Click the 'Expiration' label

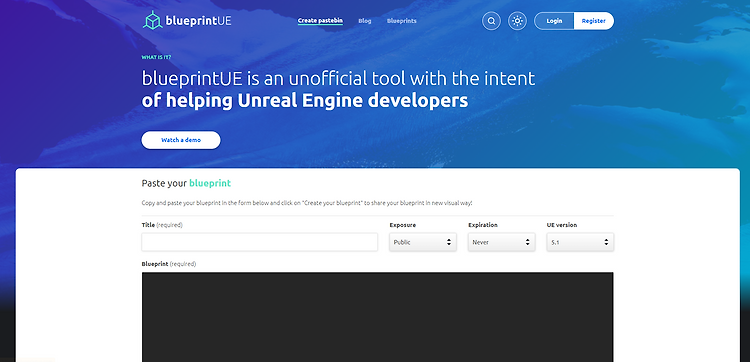(x=483, y=225)
